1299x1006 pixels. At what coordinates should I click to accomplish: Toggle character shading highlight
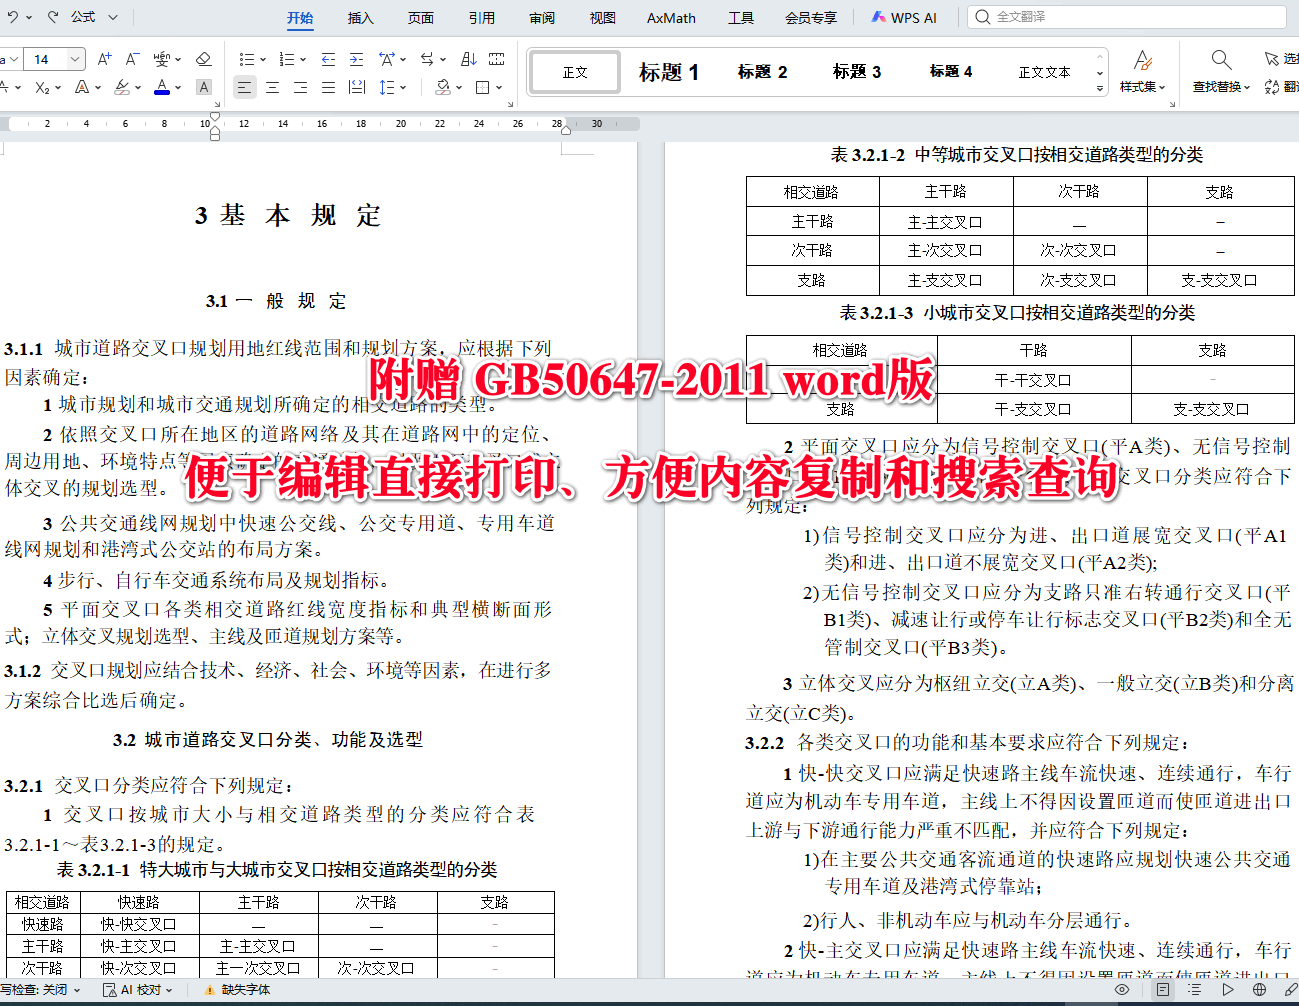click(204, 88)
